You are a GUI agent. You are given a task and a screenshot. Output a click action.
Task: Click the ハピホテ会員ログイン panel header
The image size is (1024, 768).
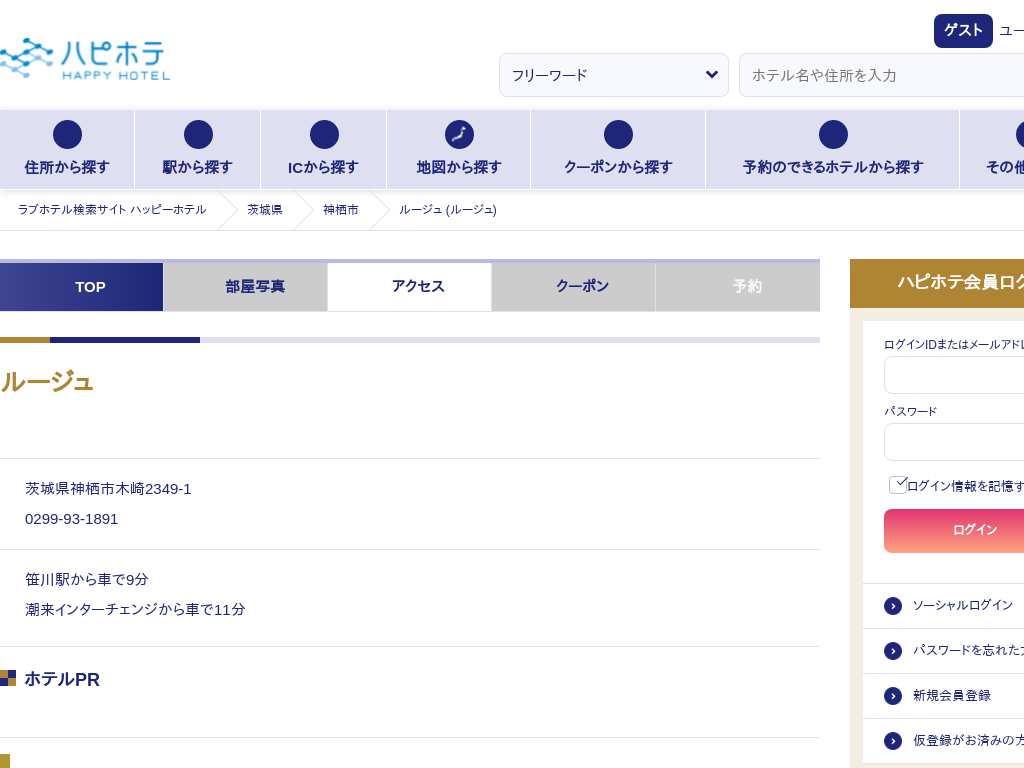click(x=937, y=283)
